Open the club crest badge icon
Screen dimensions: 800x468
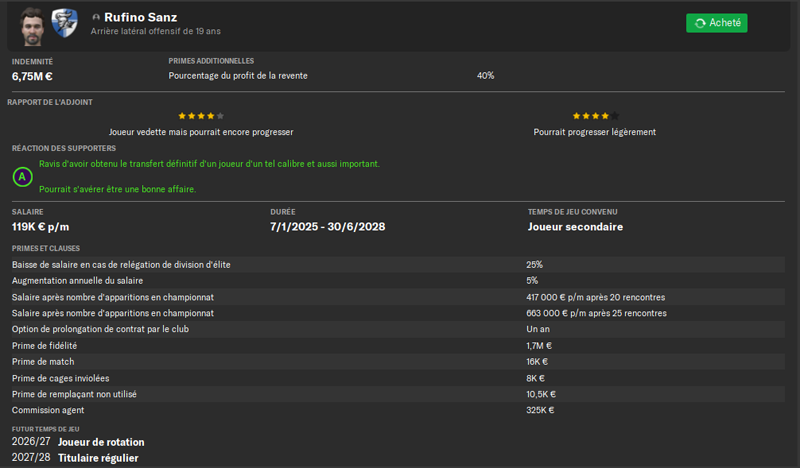point(65,23)
